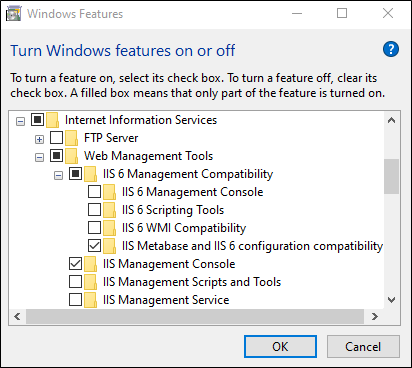Click the Web Management Tools folder icon
The height and width of the screenshot is (368, 412).
(x=71, y=156)
